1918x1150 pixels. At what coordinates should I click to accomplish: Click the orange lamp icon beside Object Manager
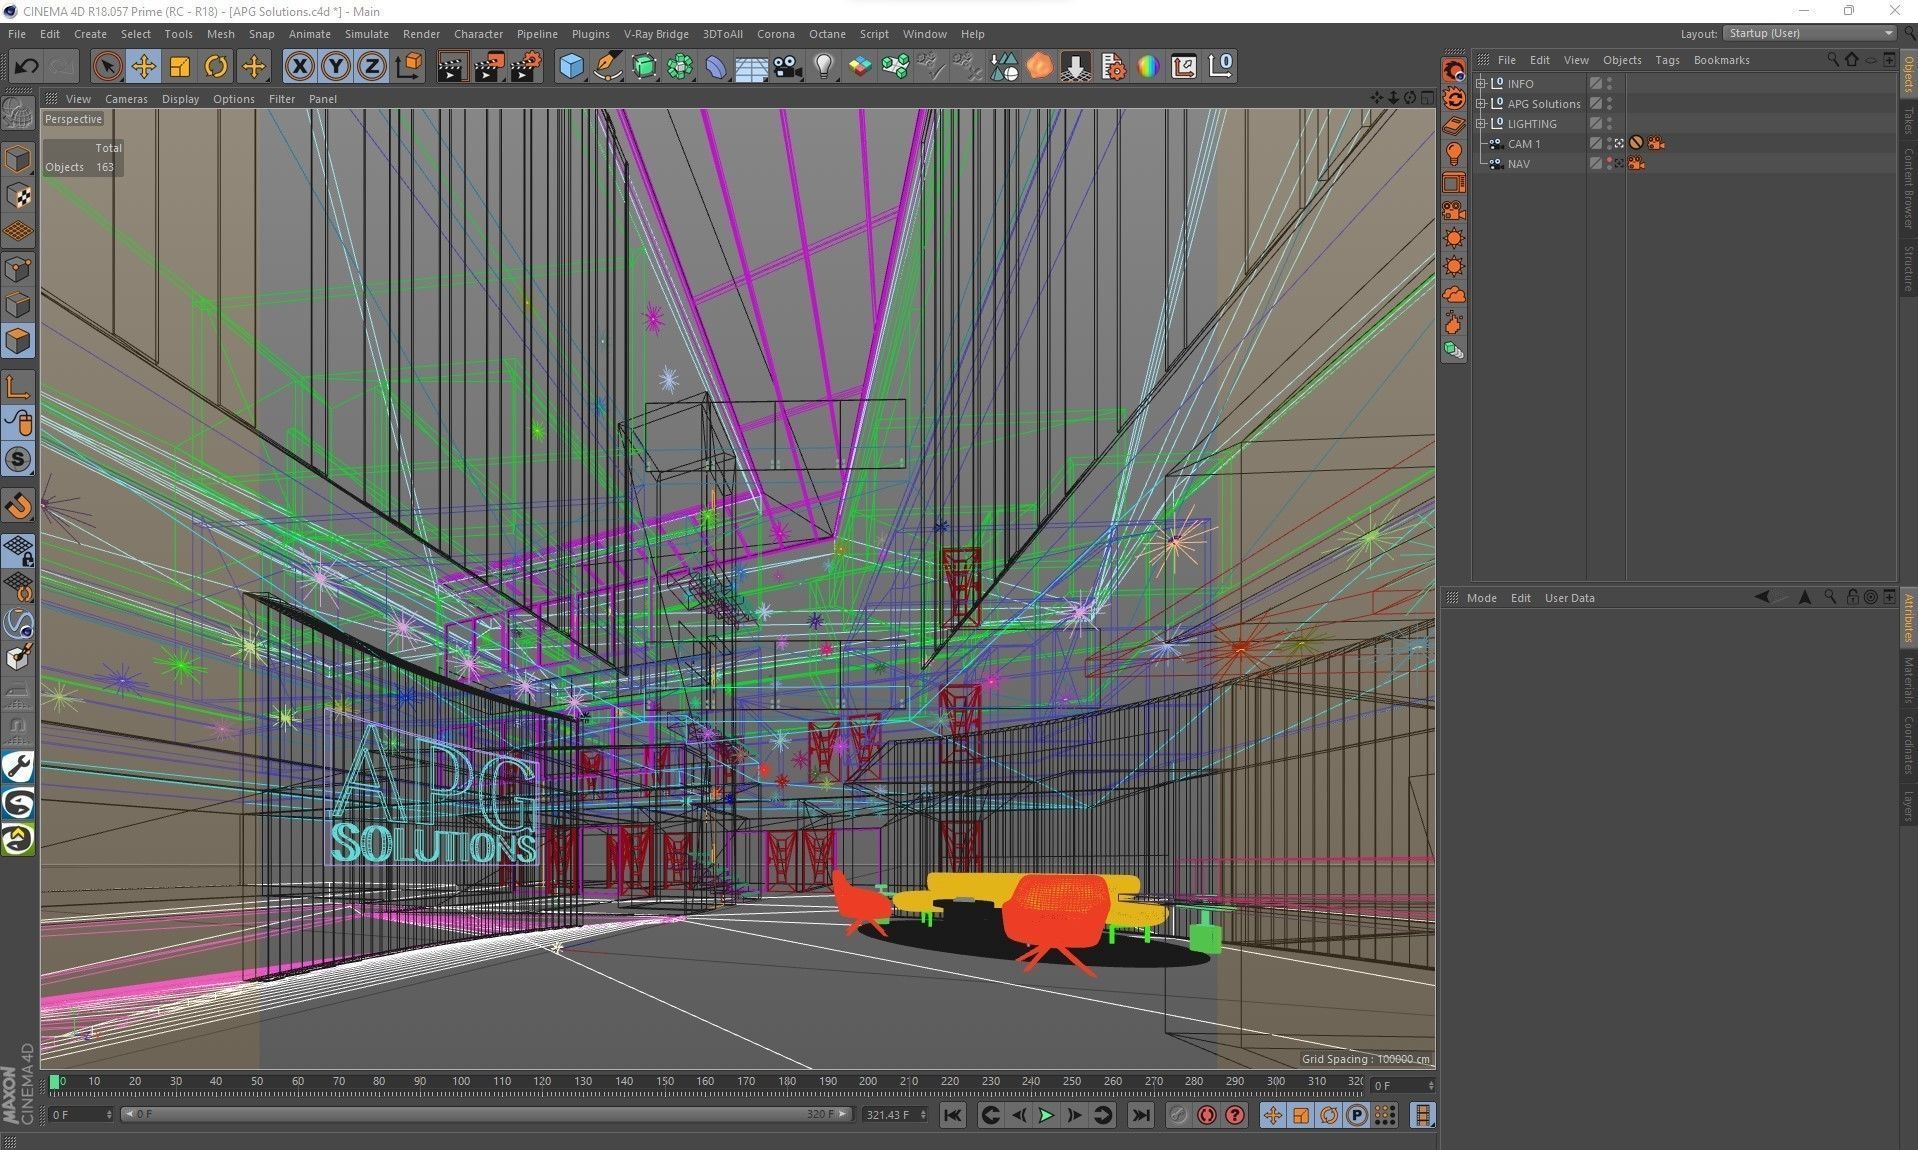1454,154
